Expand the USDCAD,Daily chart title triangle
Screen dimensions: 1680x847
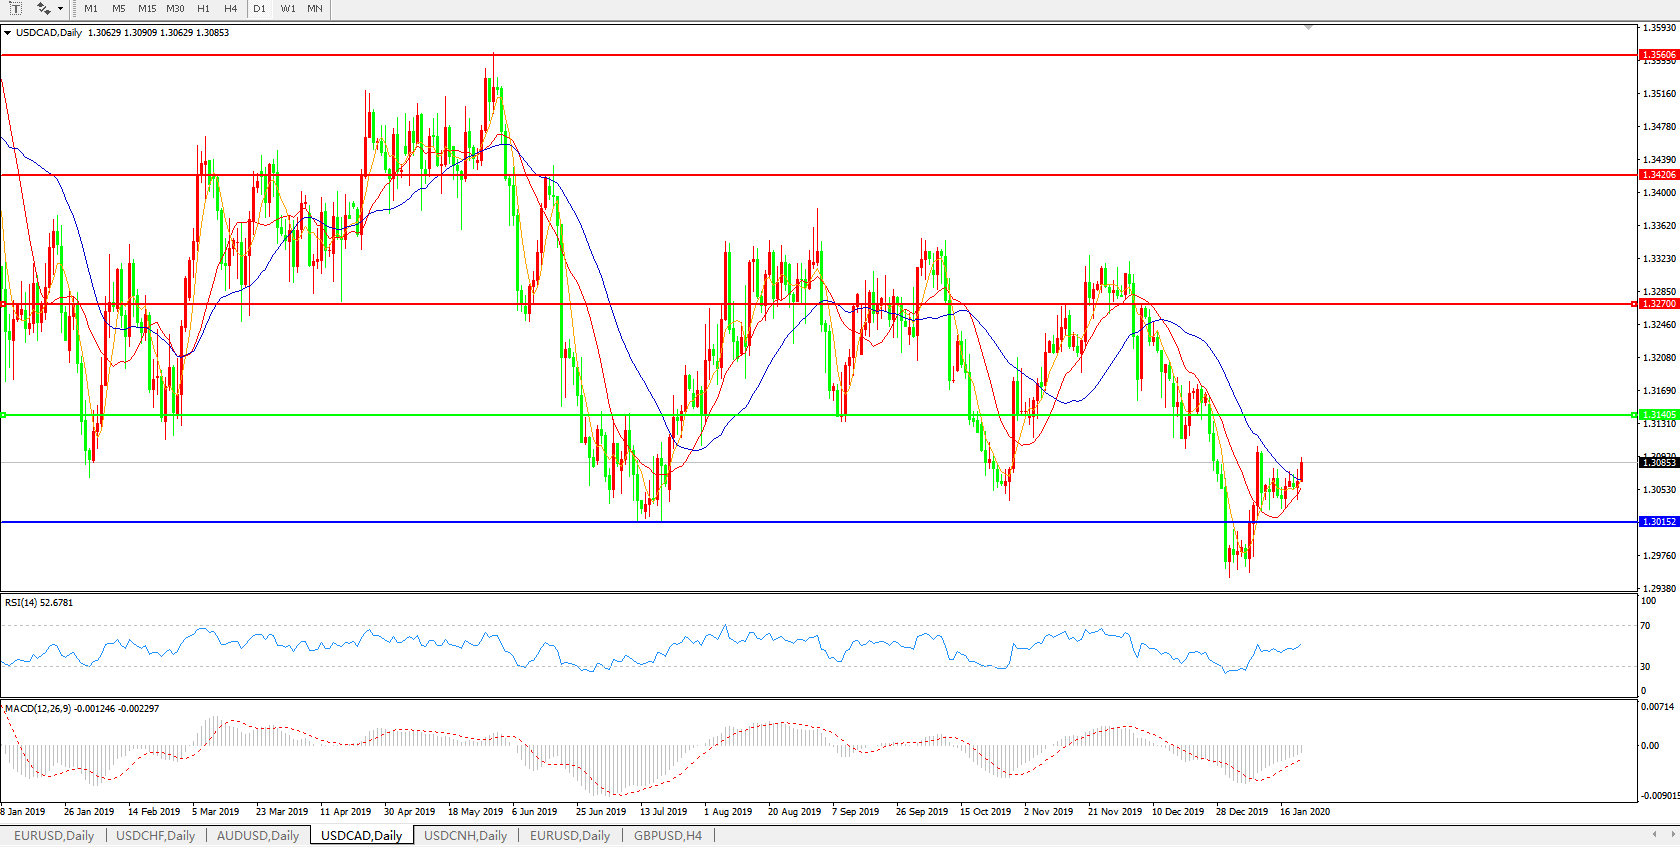(8, 33)
